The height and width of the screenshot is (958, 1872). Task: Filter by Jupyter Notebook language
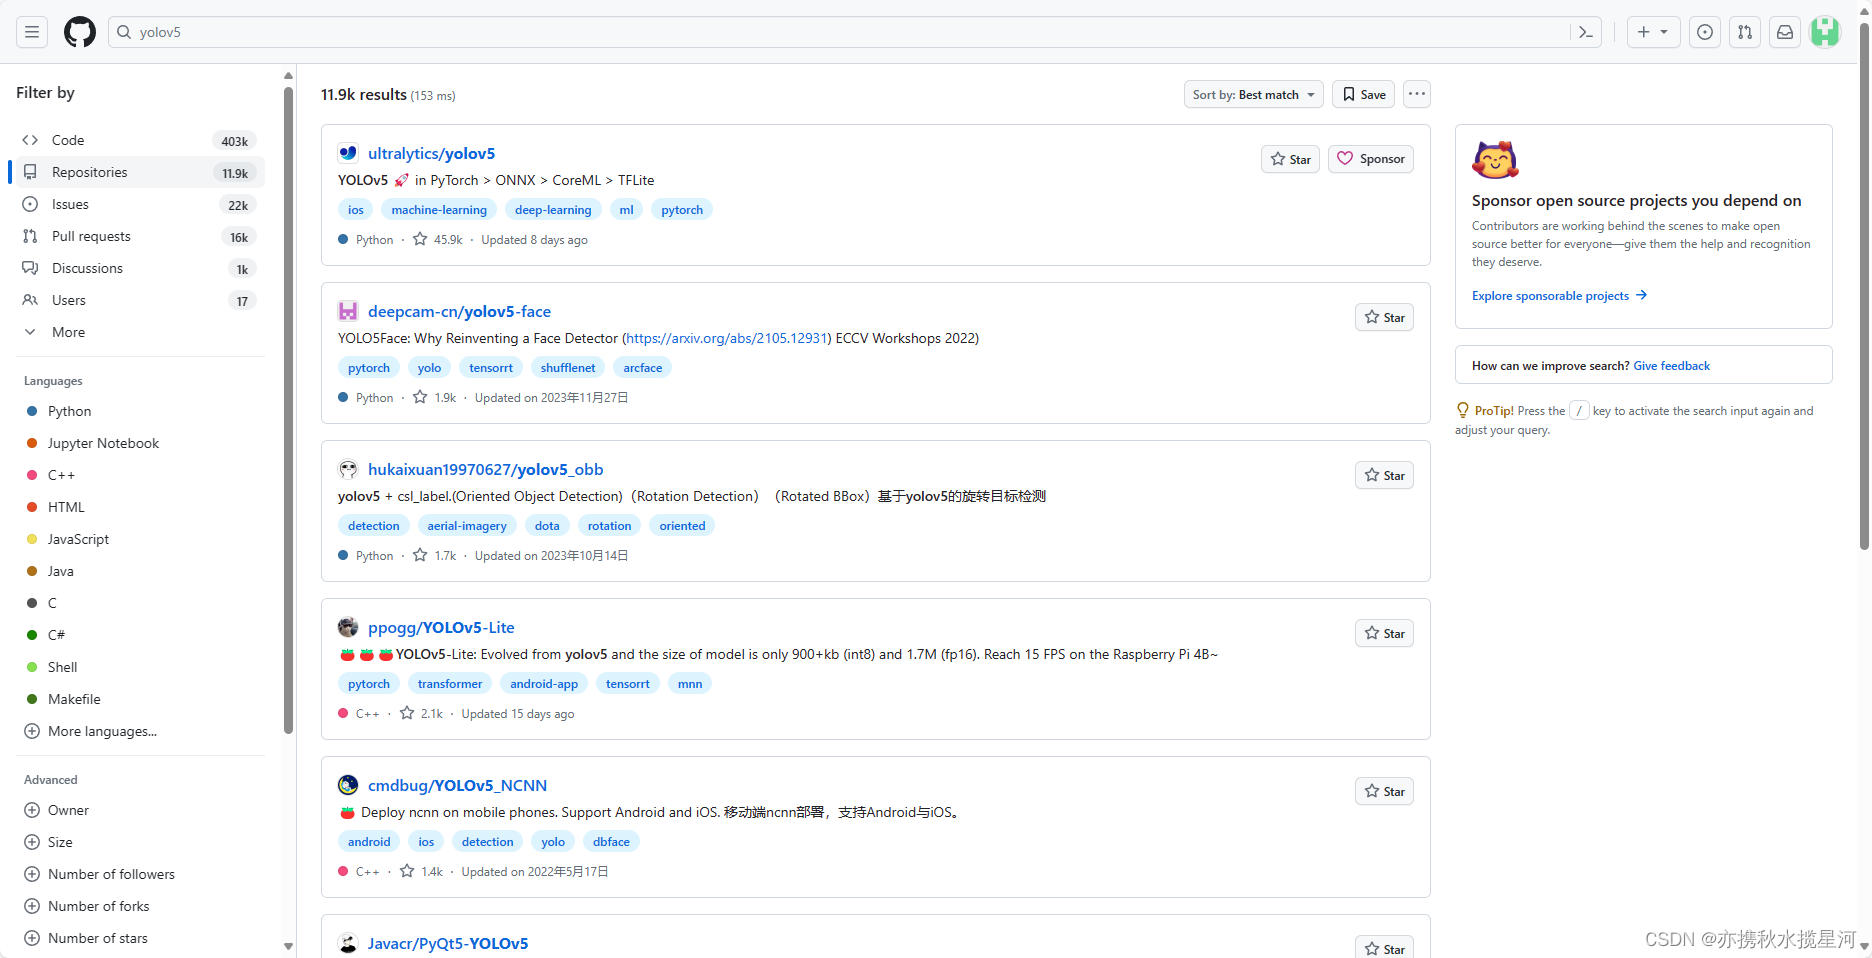pyautogui.click(x=140, y=443)
